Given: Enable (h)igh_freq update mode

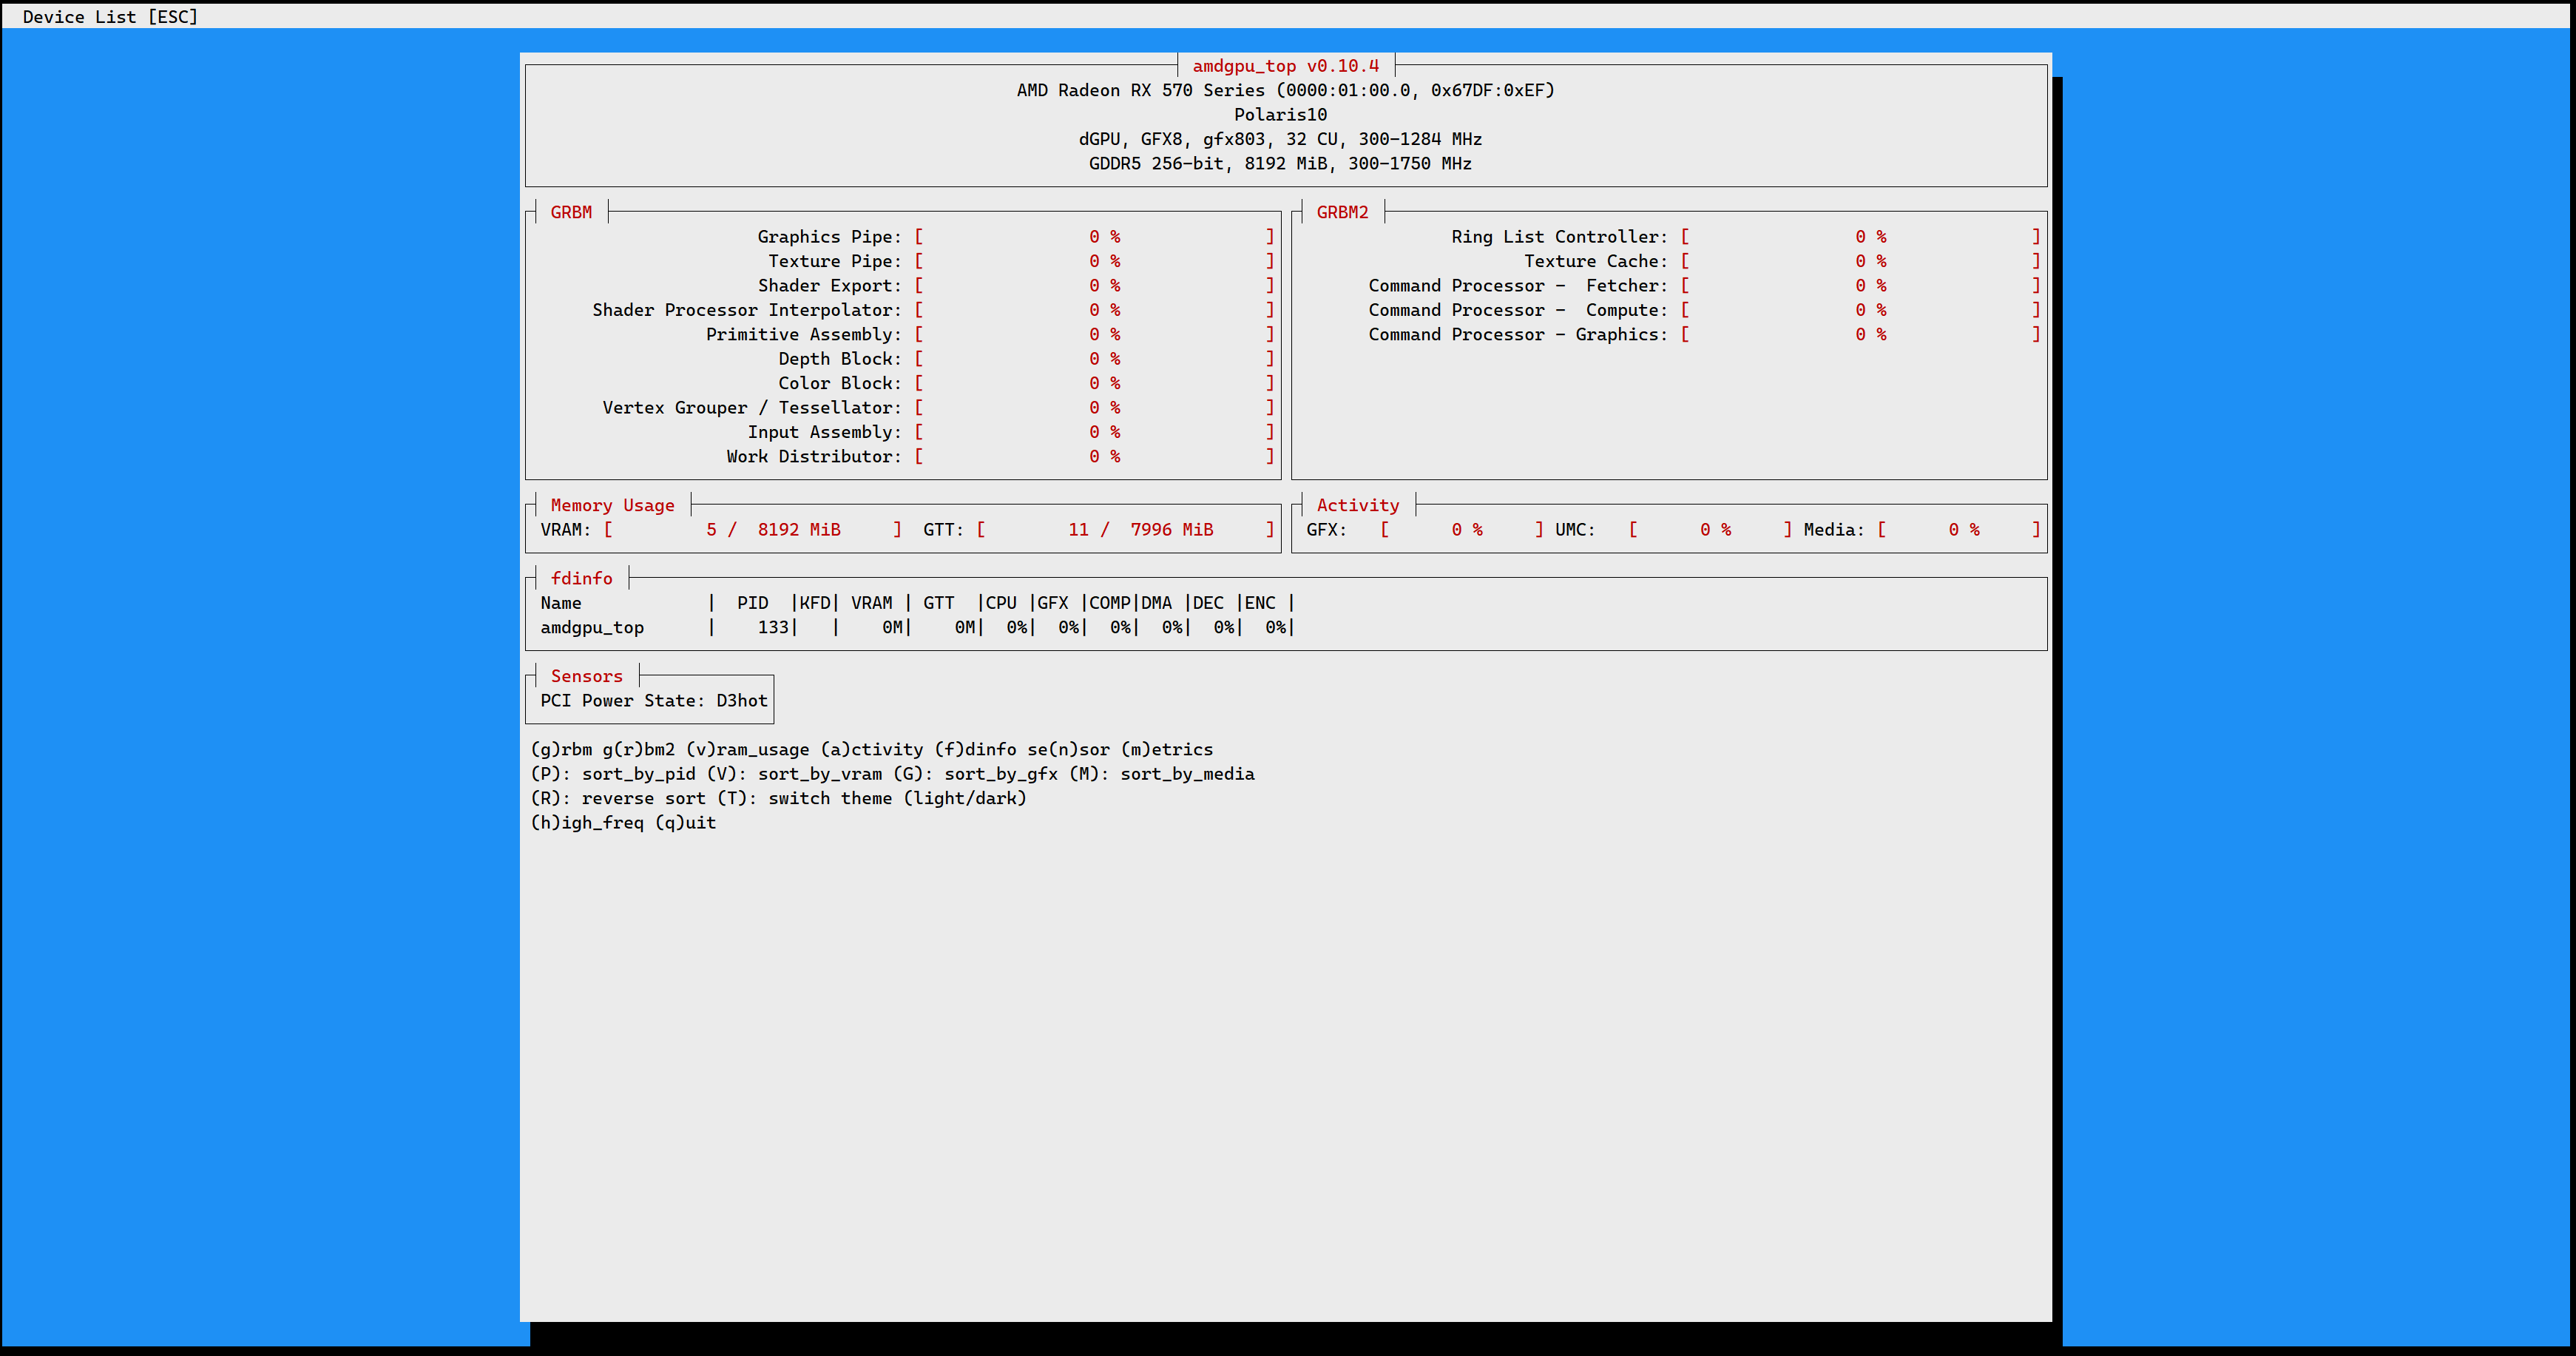Looking at the screenshot, I should [587, 823].
